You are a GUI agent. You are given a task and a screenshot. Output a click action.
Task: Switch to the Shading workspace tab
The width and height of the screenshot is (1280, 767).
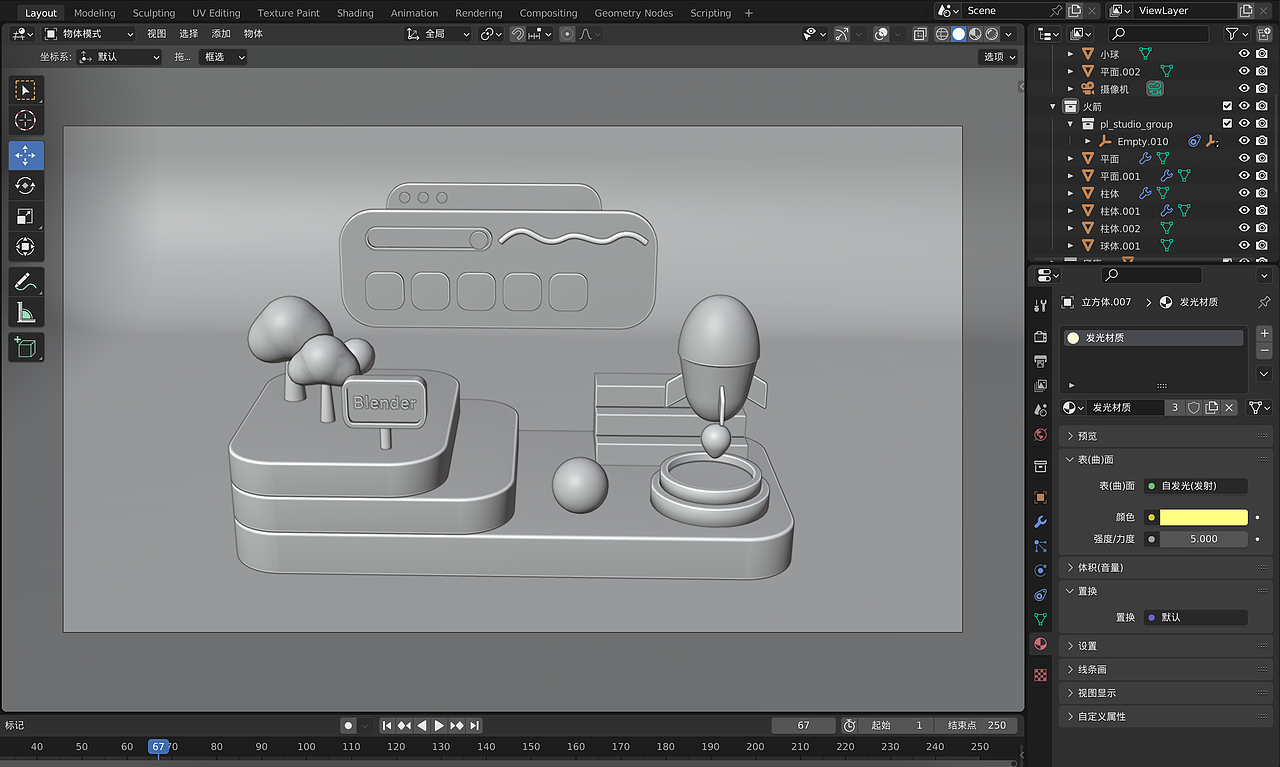(x=355, y=13)
